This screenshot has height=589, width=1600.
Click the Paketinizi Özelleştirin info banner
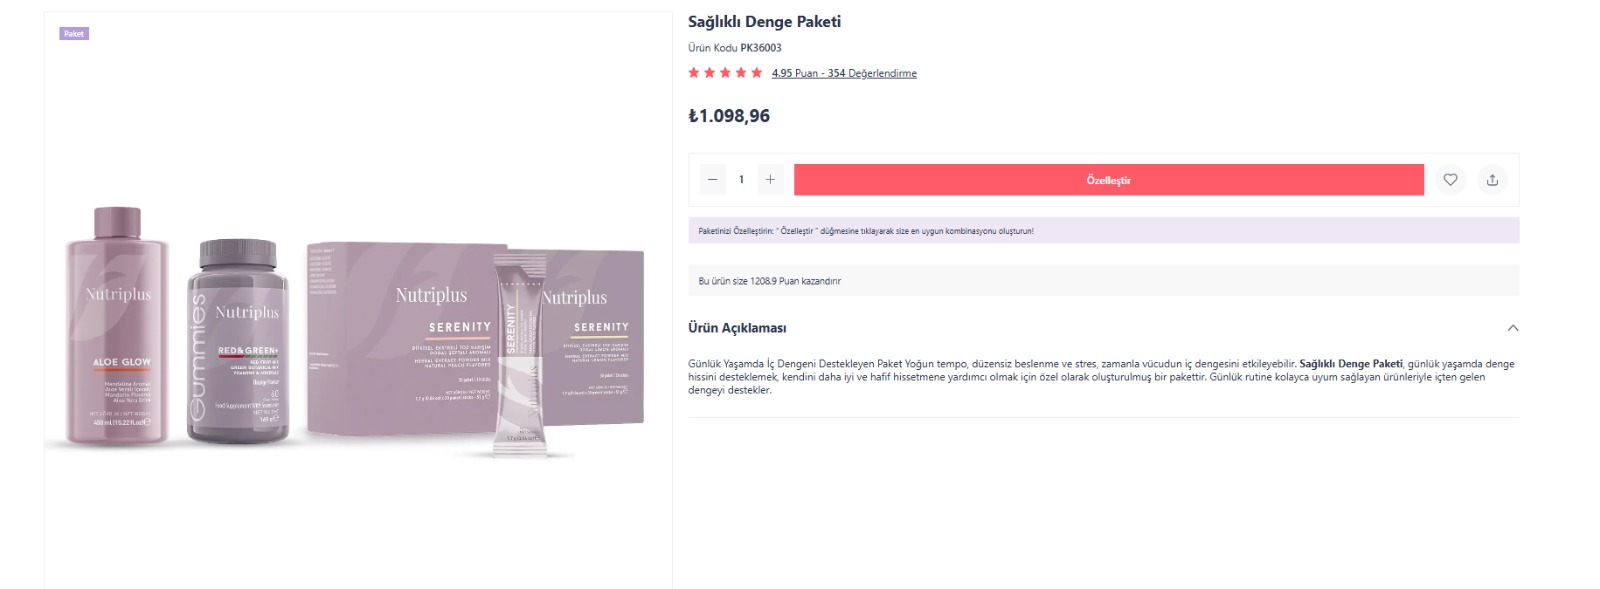point(866,231)
